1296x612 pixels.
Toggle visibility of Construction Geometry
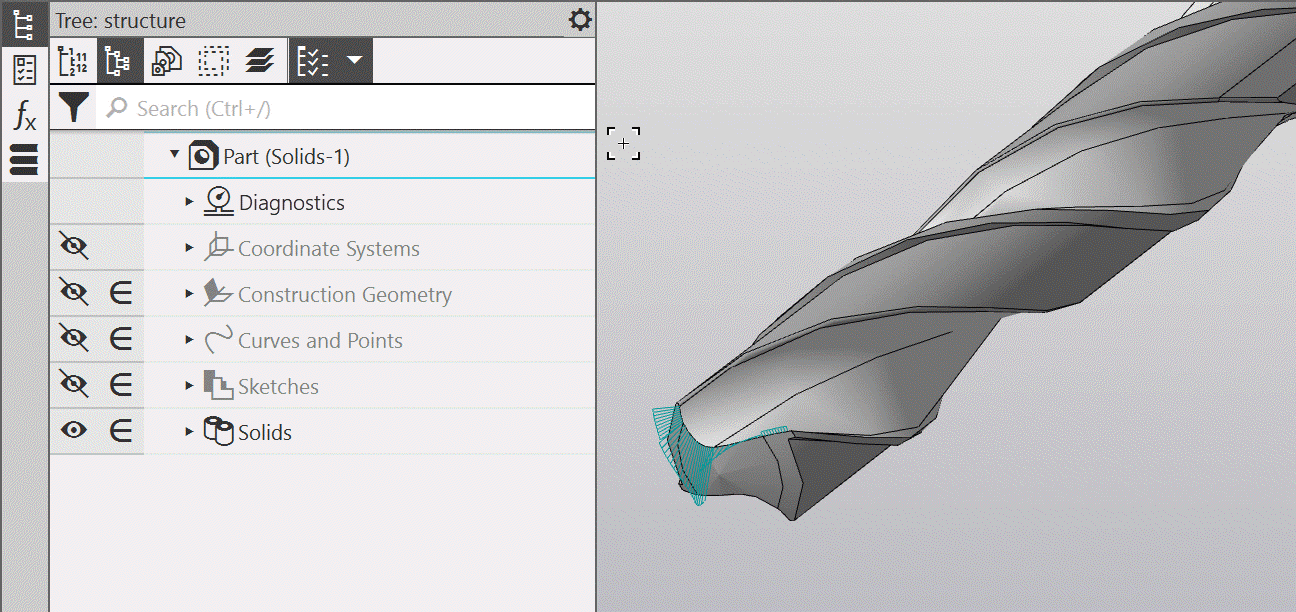74,294
